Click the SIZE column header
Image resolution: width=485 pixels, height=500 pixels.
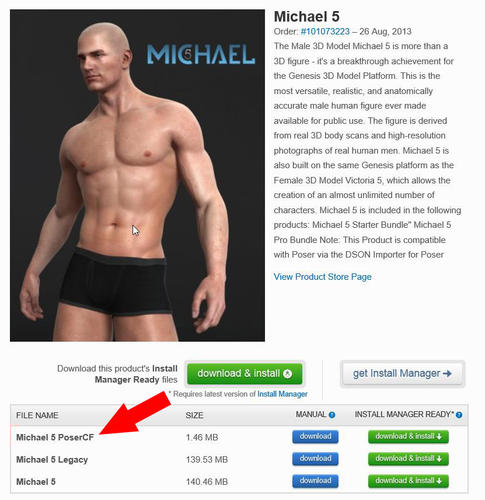[194, 415]
